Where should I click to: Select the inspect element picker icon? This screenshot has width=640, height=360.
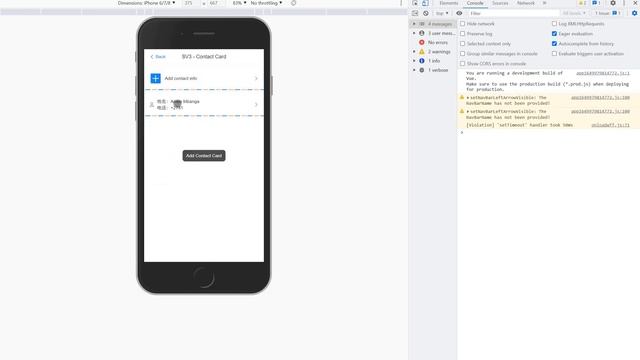(415, 3)
